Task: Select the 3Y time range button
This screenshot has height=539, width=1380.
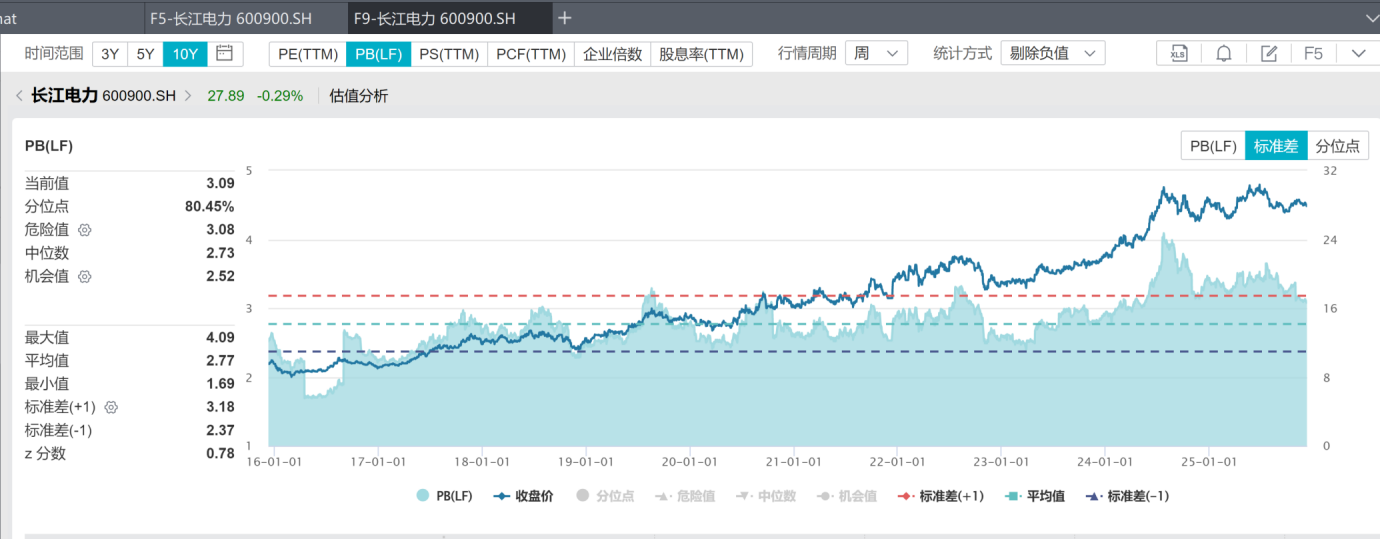Action: [110, 54]
